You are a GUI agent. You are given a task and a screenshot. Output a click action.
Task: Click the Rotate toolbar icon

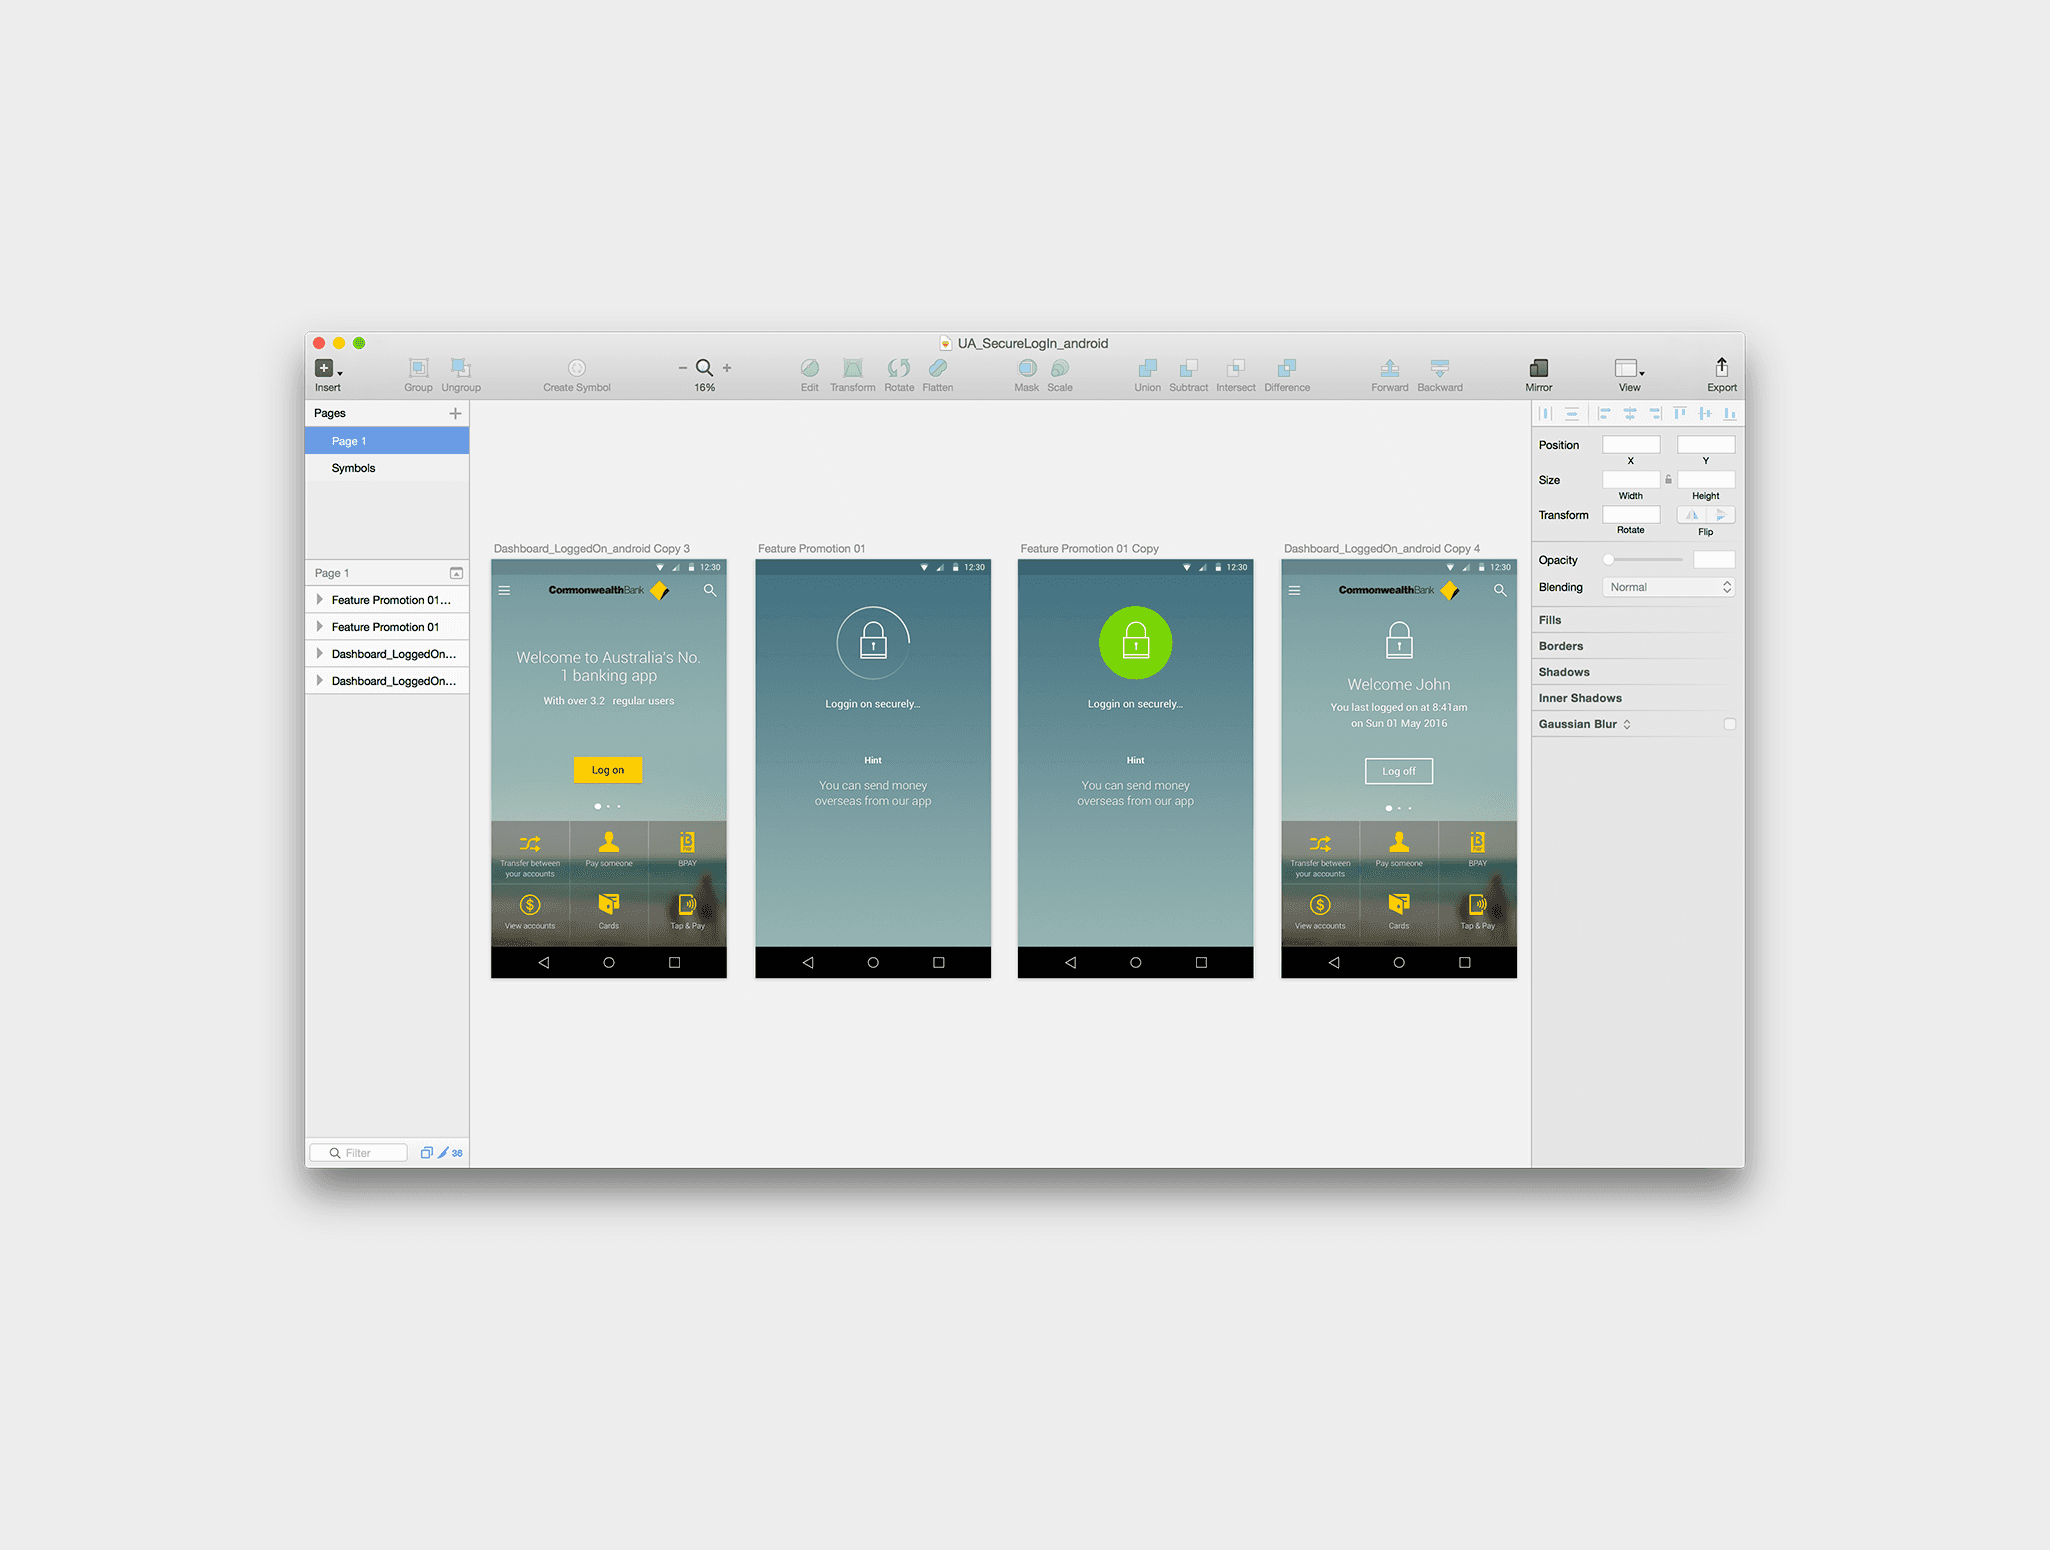coord(898,369)
